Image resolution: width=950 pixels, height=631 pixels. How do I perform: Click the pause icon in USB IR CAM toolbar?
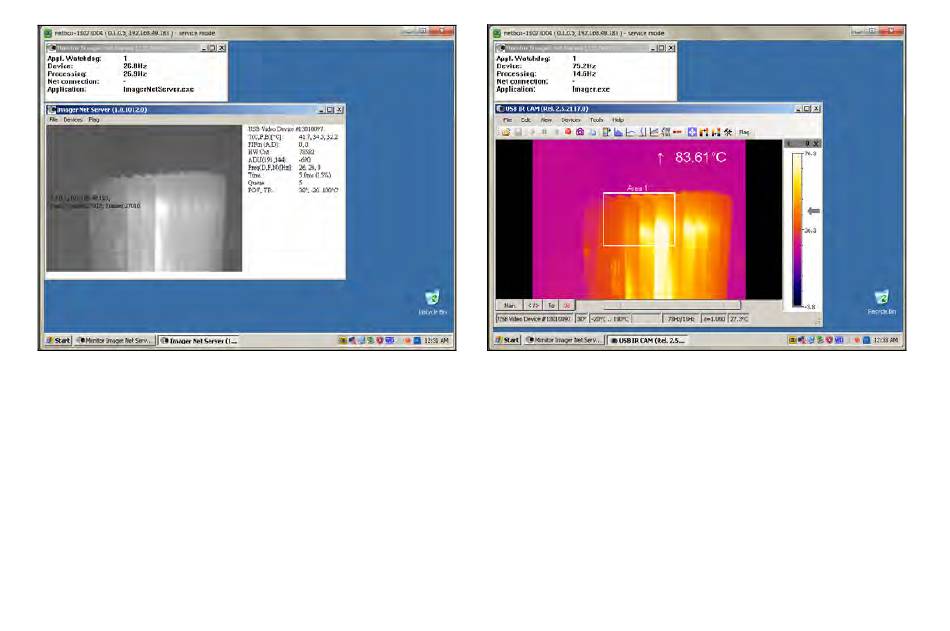[544, 132]
